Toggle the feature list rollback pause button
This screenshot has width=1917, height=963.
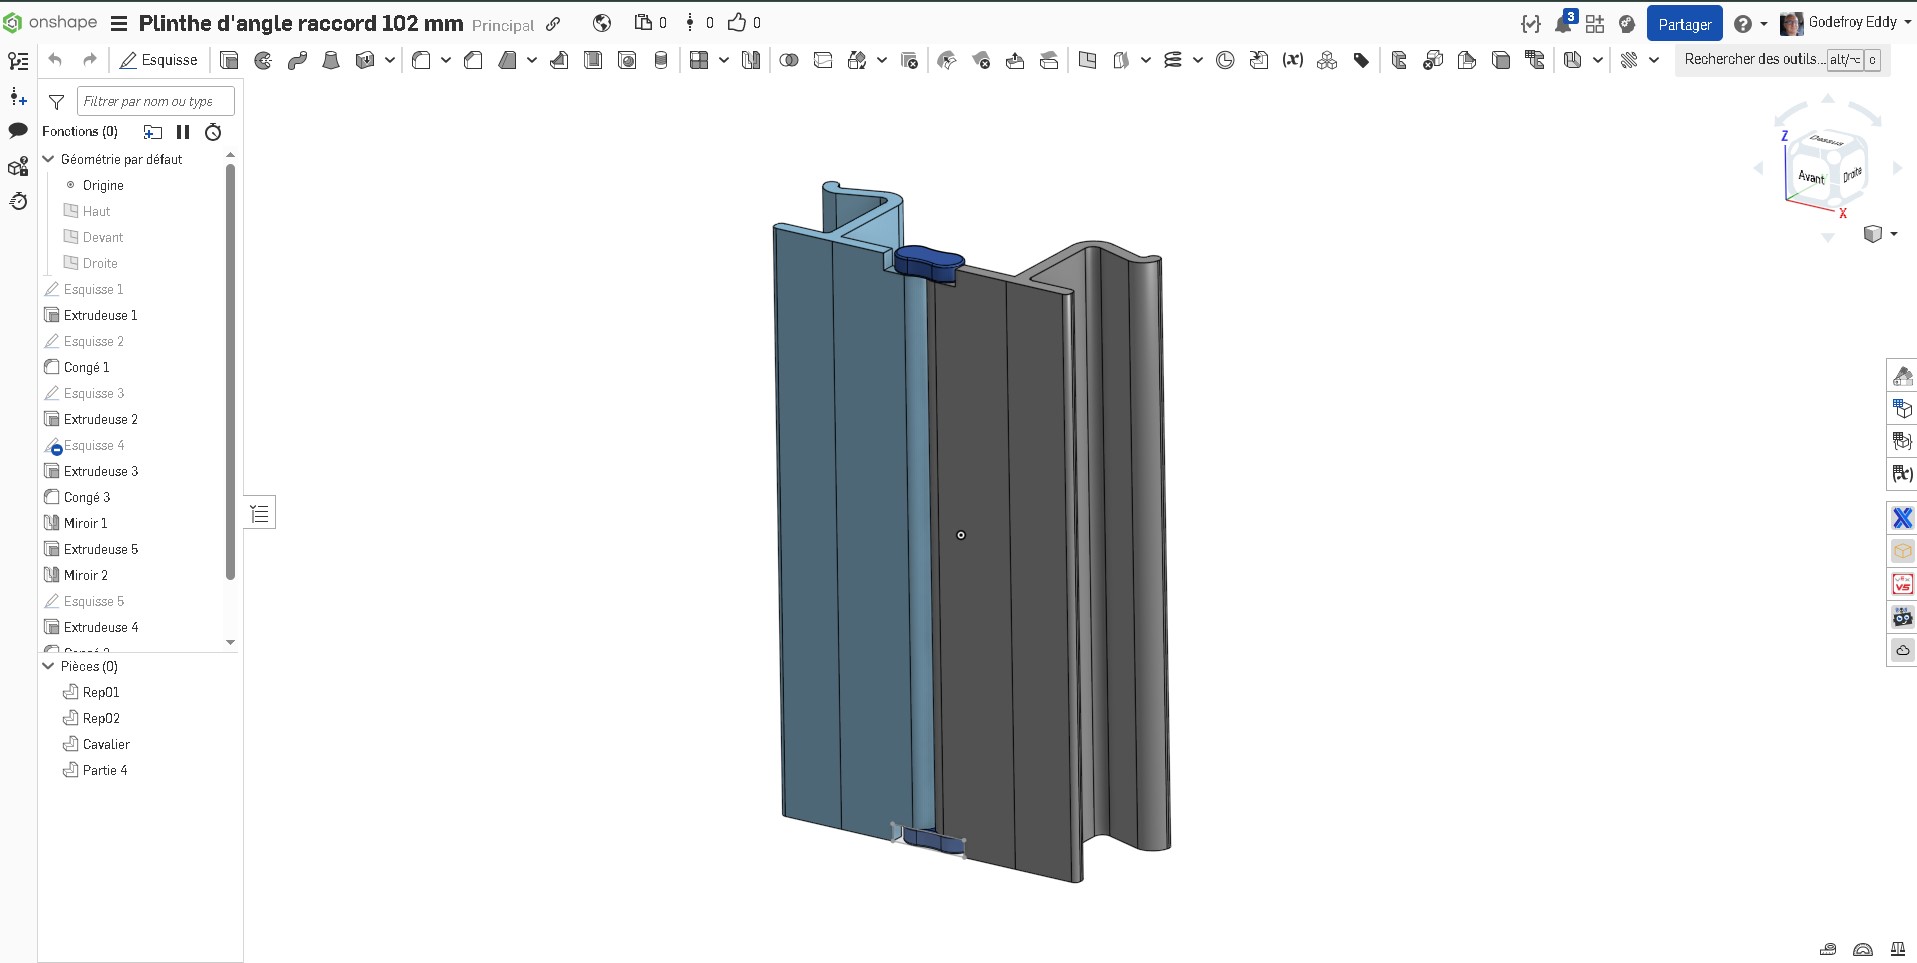[x=183, y=132]
